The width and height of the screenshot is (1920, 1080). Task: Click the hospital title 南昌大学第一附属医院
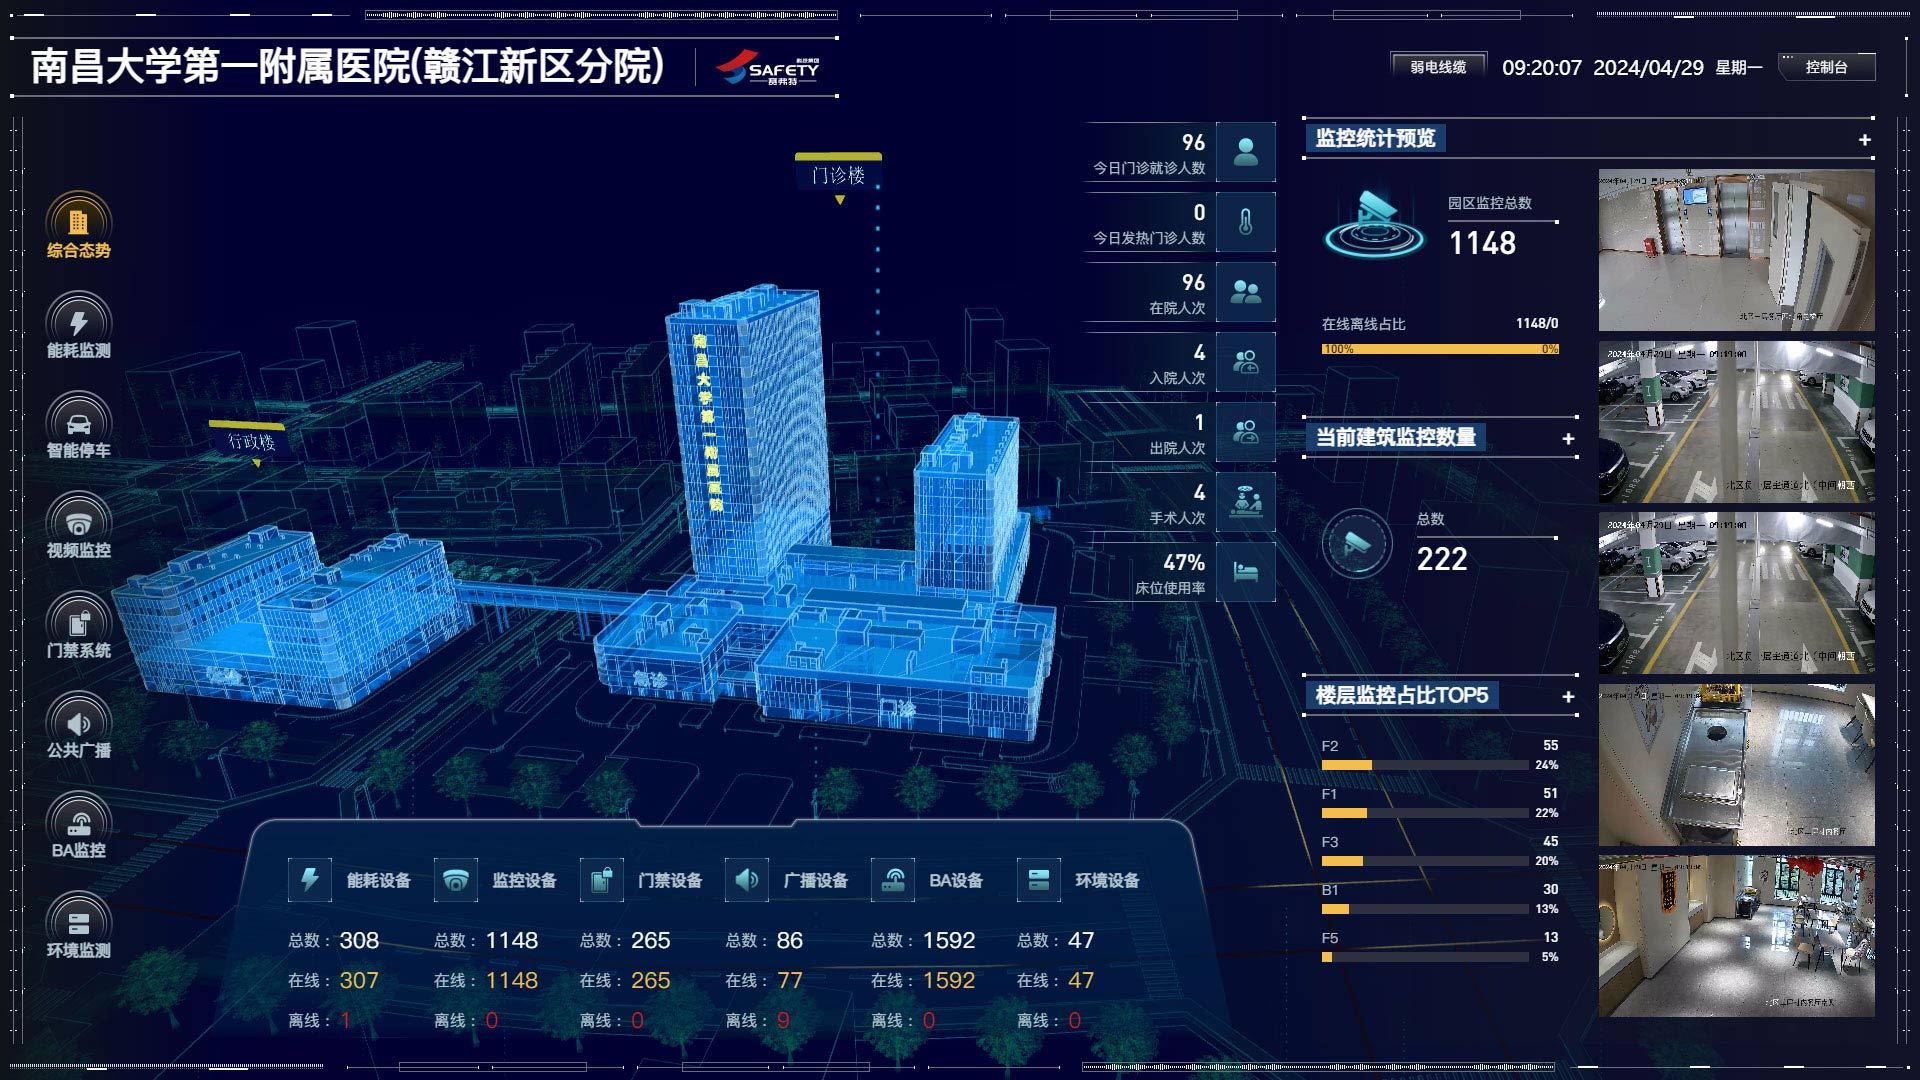point(347,67)
